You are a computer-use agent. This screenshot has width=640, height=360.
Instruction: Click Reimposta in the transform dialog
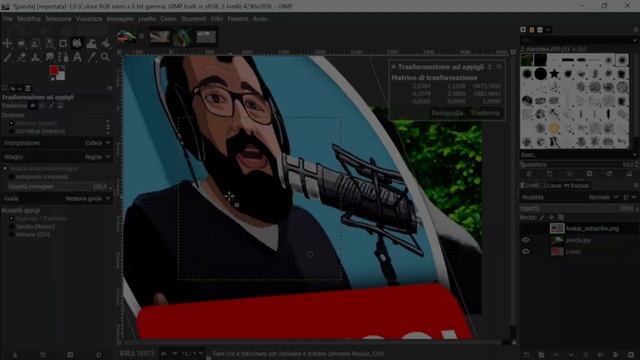(x=447, y=113)
